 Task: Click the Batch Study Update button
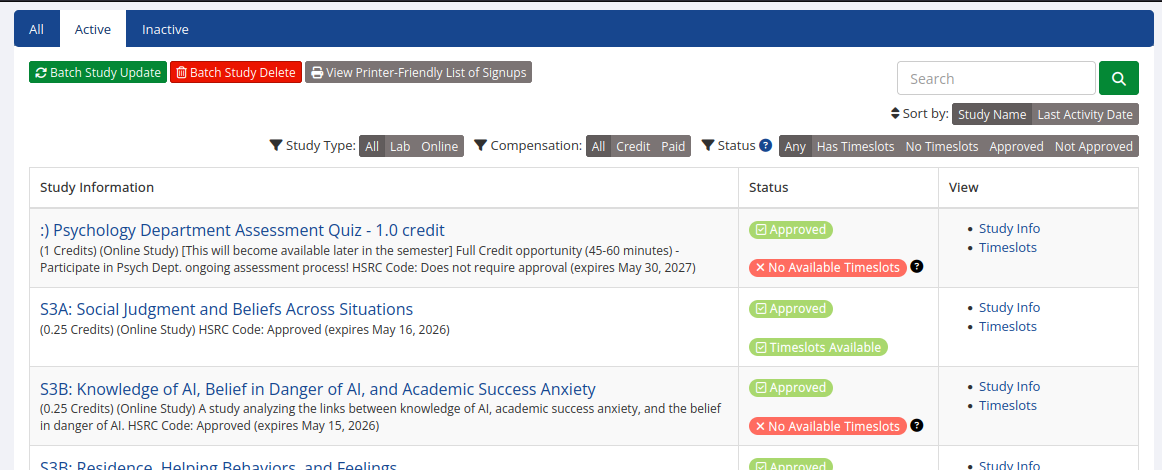click(98, 73)
